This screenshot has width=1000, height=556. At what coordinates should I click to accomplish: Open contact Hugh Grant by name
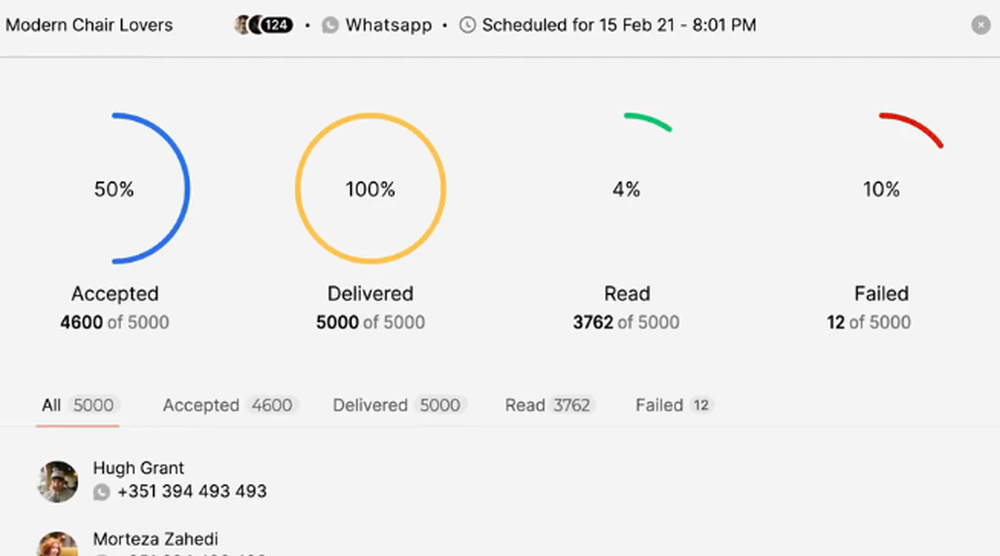pyautogui.click(x=139, y=468)
